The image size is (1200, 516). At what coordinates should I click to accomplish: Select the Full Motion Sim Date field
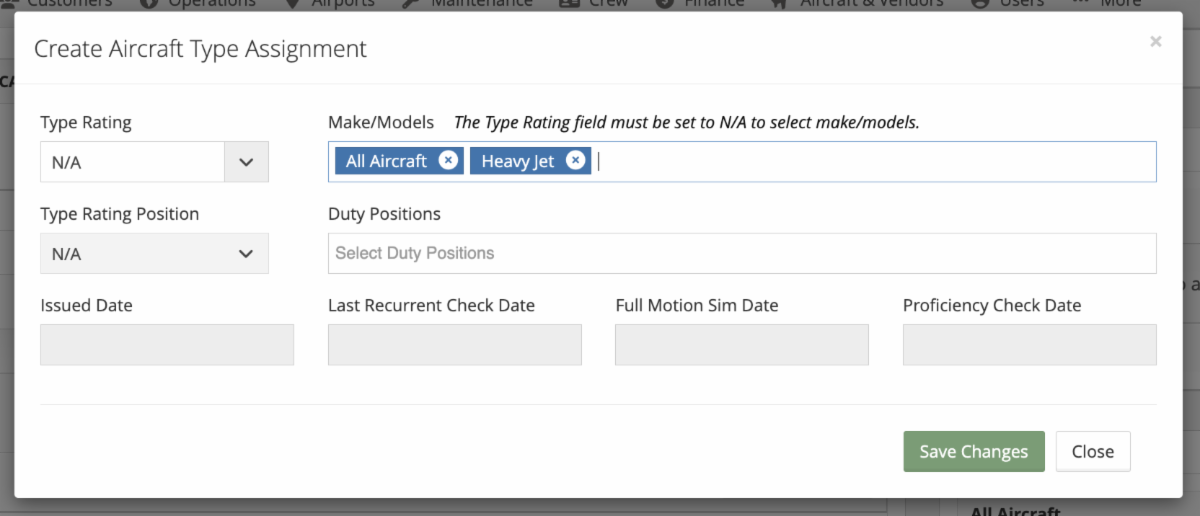coord(742,345)
